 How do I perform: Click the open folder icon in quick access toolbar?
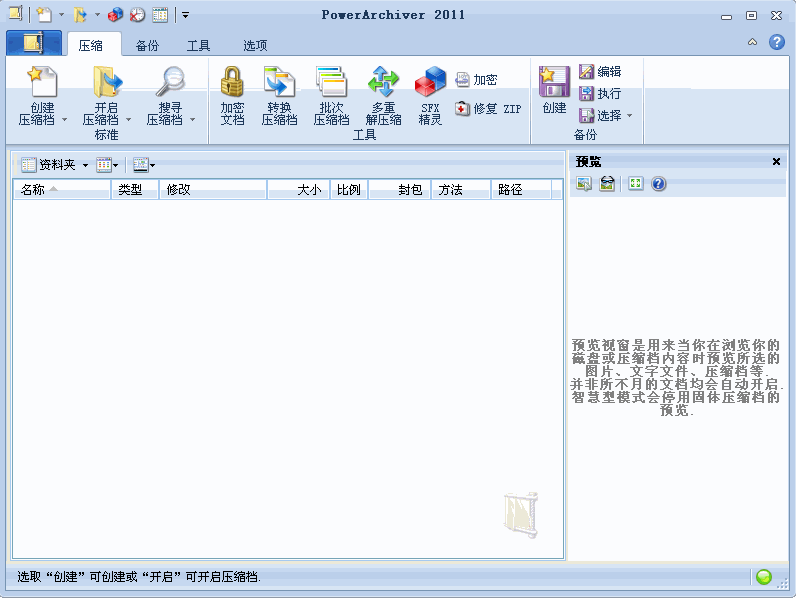pyautogui.click(x=80, y=15)
